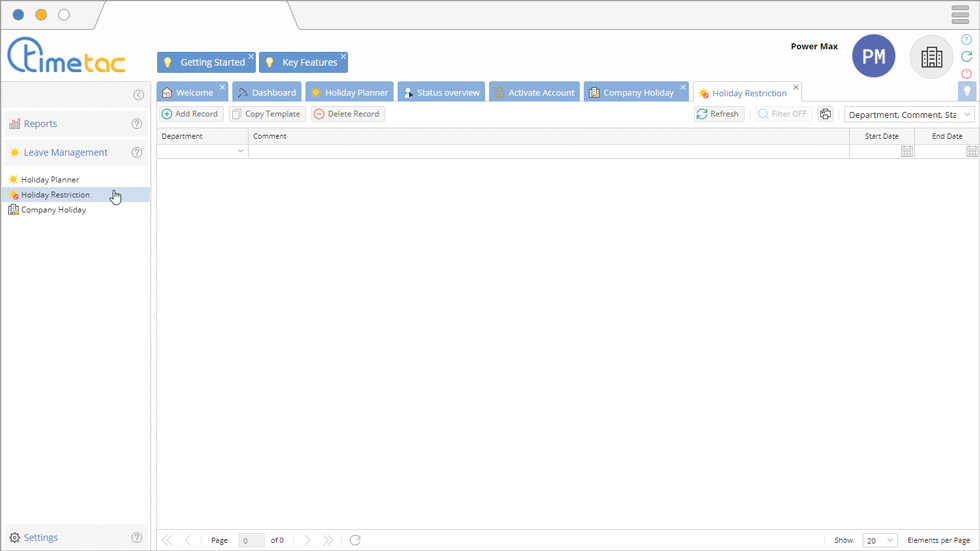Toggle the Filter OFF button
980x551 pixels.
click(783, 114)
